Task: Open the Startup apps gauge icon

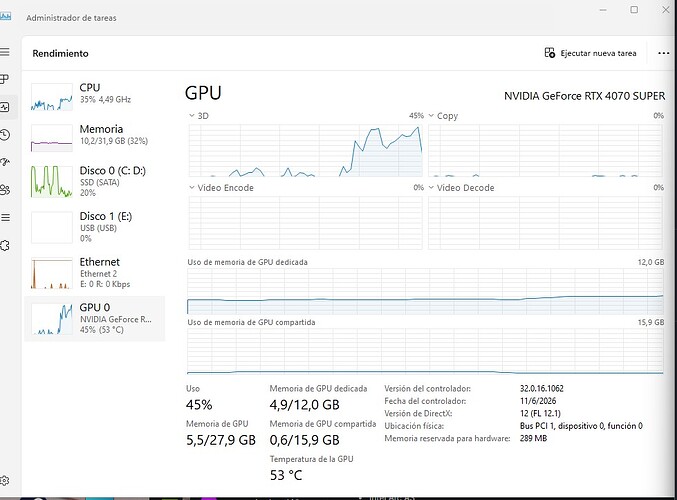Action: tap(5, 162)
